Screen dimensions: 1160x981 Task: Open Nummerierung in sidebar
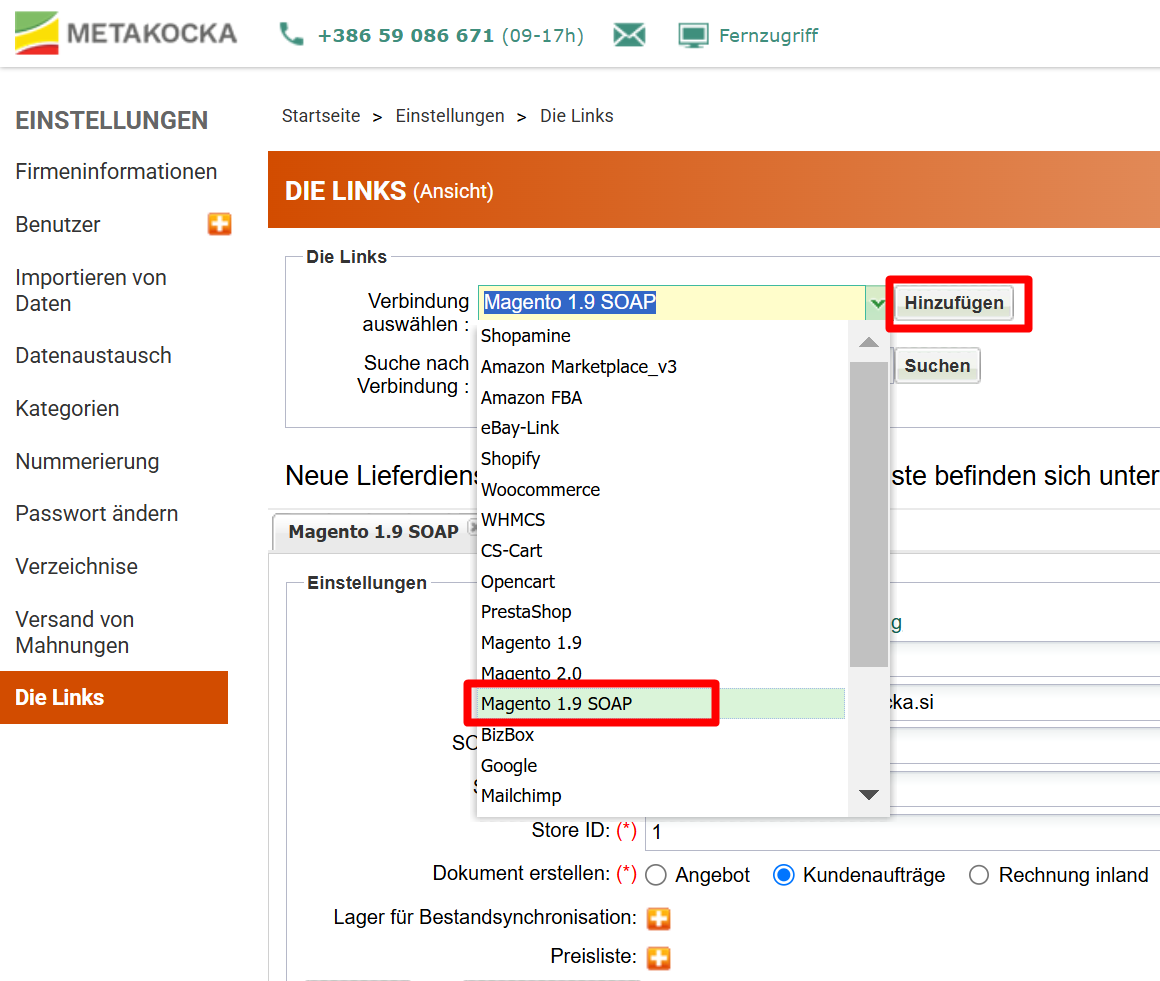pos(87,462)
